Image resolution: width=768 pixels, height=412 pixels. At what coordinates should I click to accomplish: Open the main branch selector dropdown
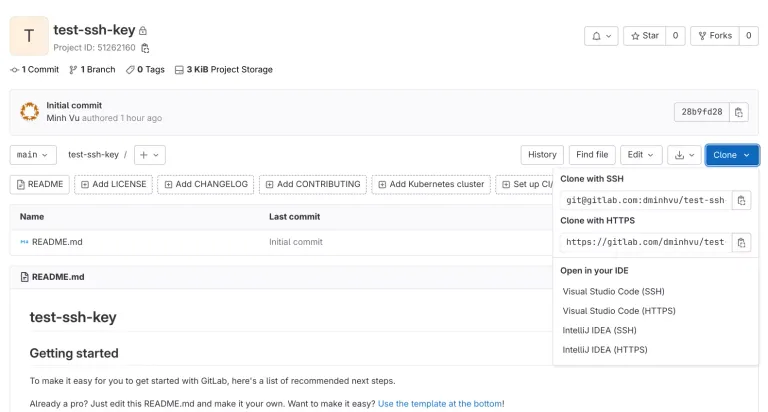pos(33,155)
